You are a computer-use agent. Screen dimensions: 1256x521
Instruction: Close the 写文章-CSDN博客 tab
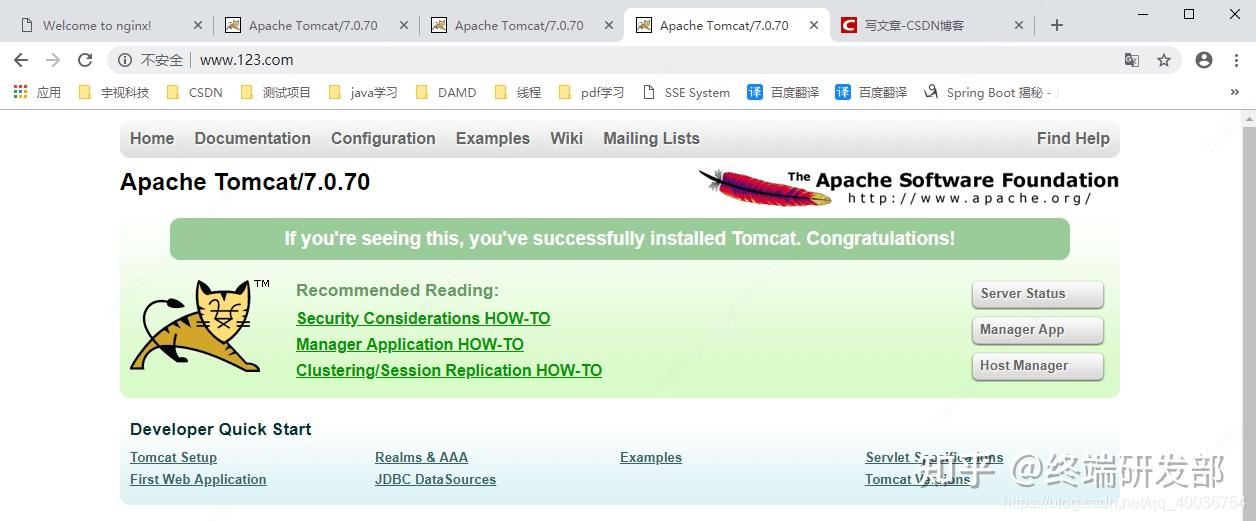pos(1020,26)
